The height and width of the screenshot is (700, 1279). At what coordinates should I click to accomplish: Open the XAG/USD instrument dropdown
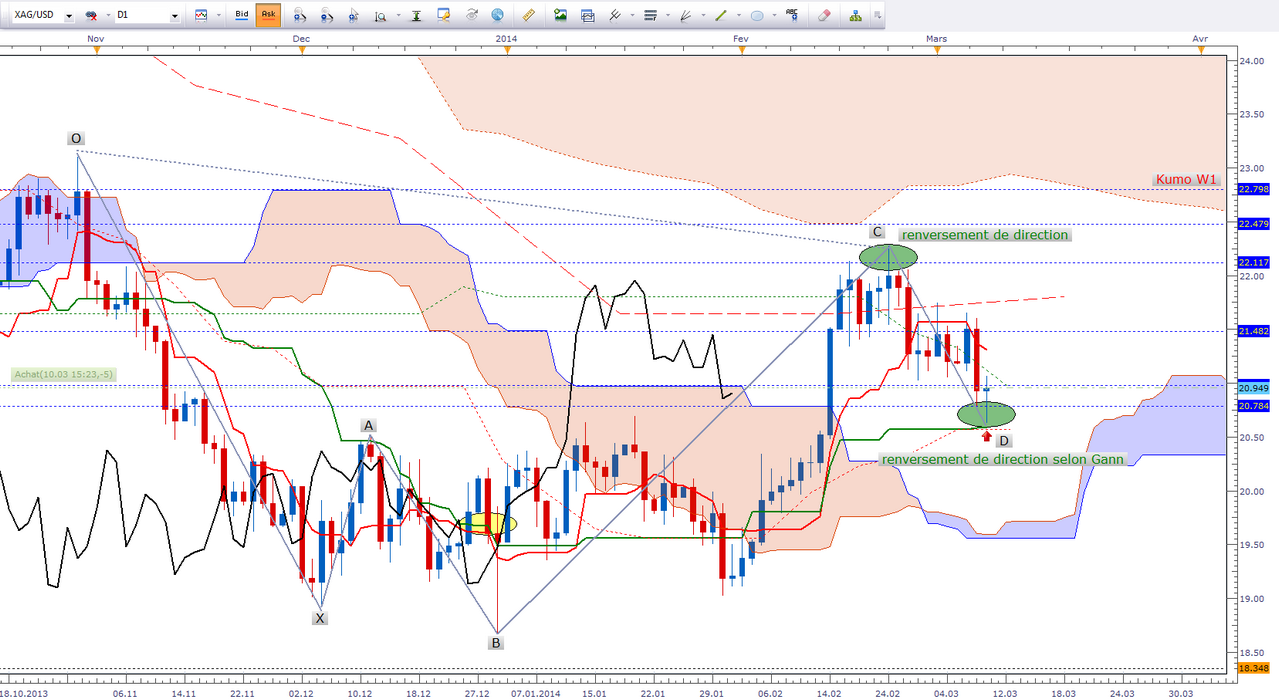tap(69, 16)
